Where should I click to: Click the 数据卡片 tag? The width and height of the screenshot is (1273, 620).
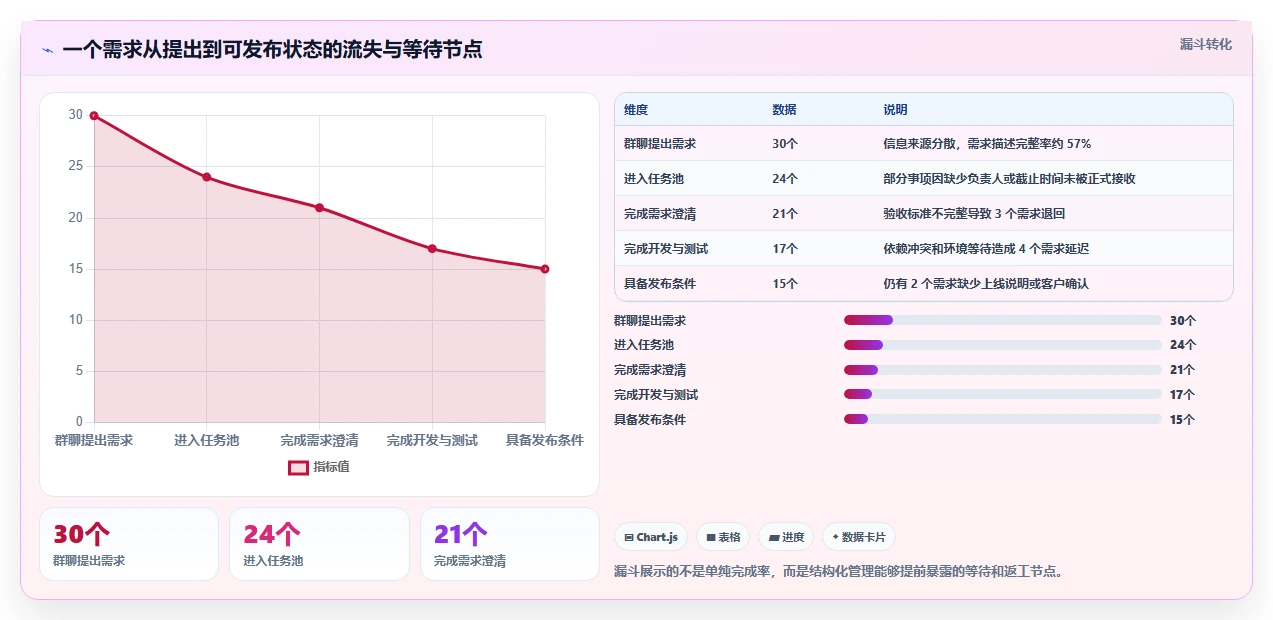859,537
